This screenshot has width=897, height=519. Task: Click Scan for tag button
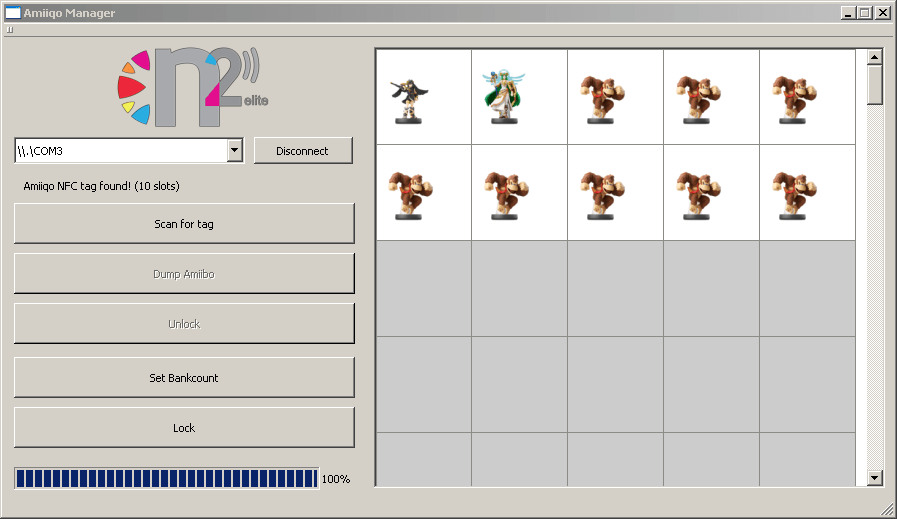click(x=184, y=224)
